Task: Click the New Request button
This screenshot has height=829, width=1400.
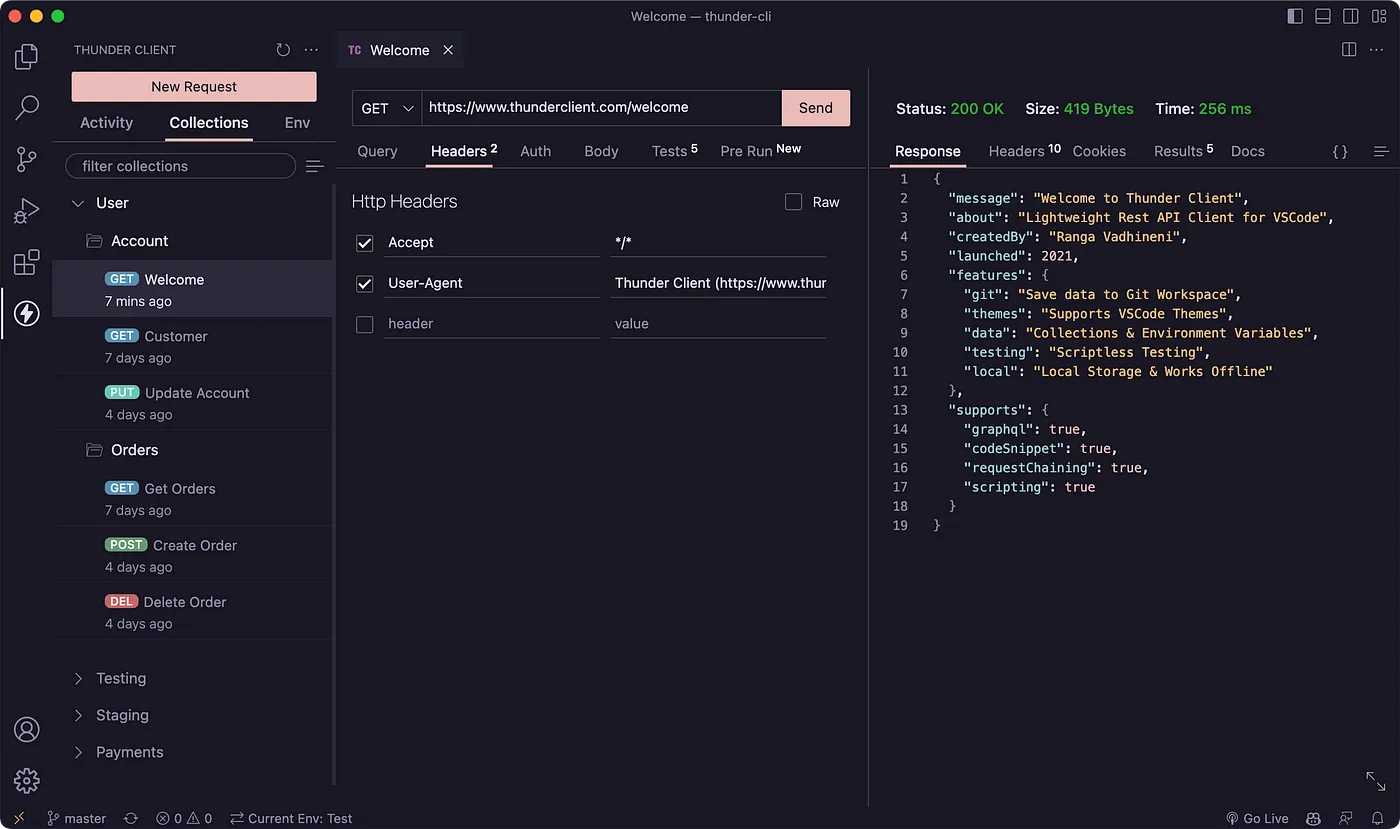Action: point(194,87)
